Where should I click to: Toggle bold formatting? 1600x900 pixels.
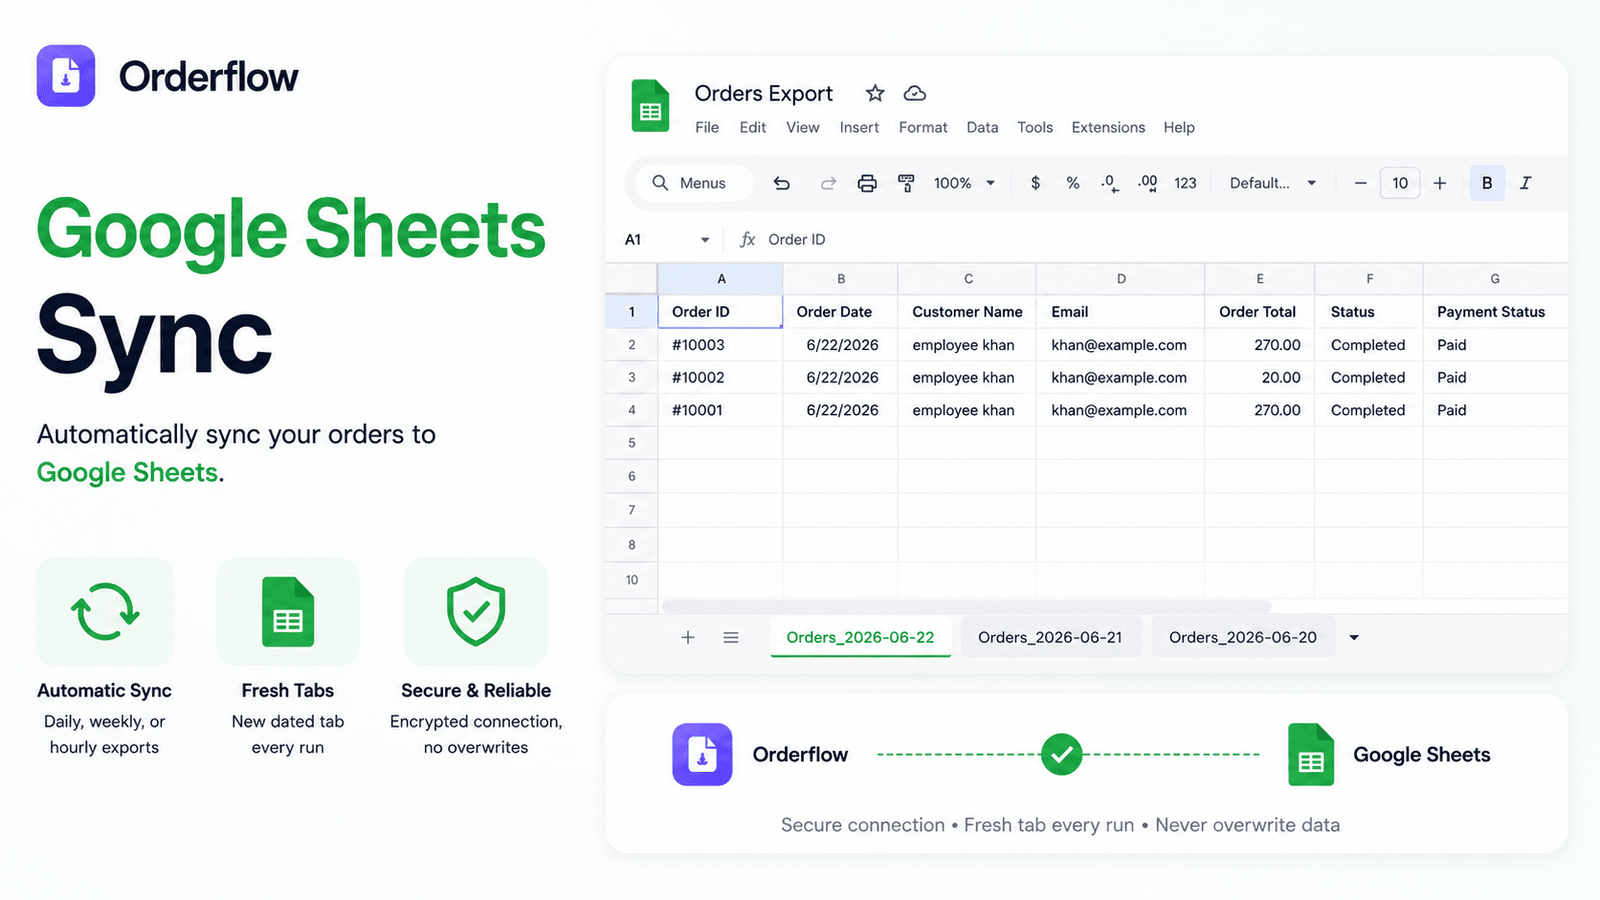click(1487, 183)
